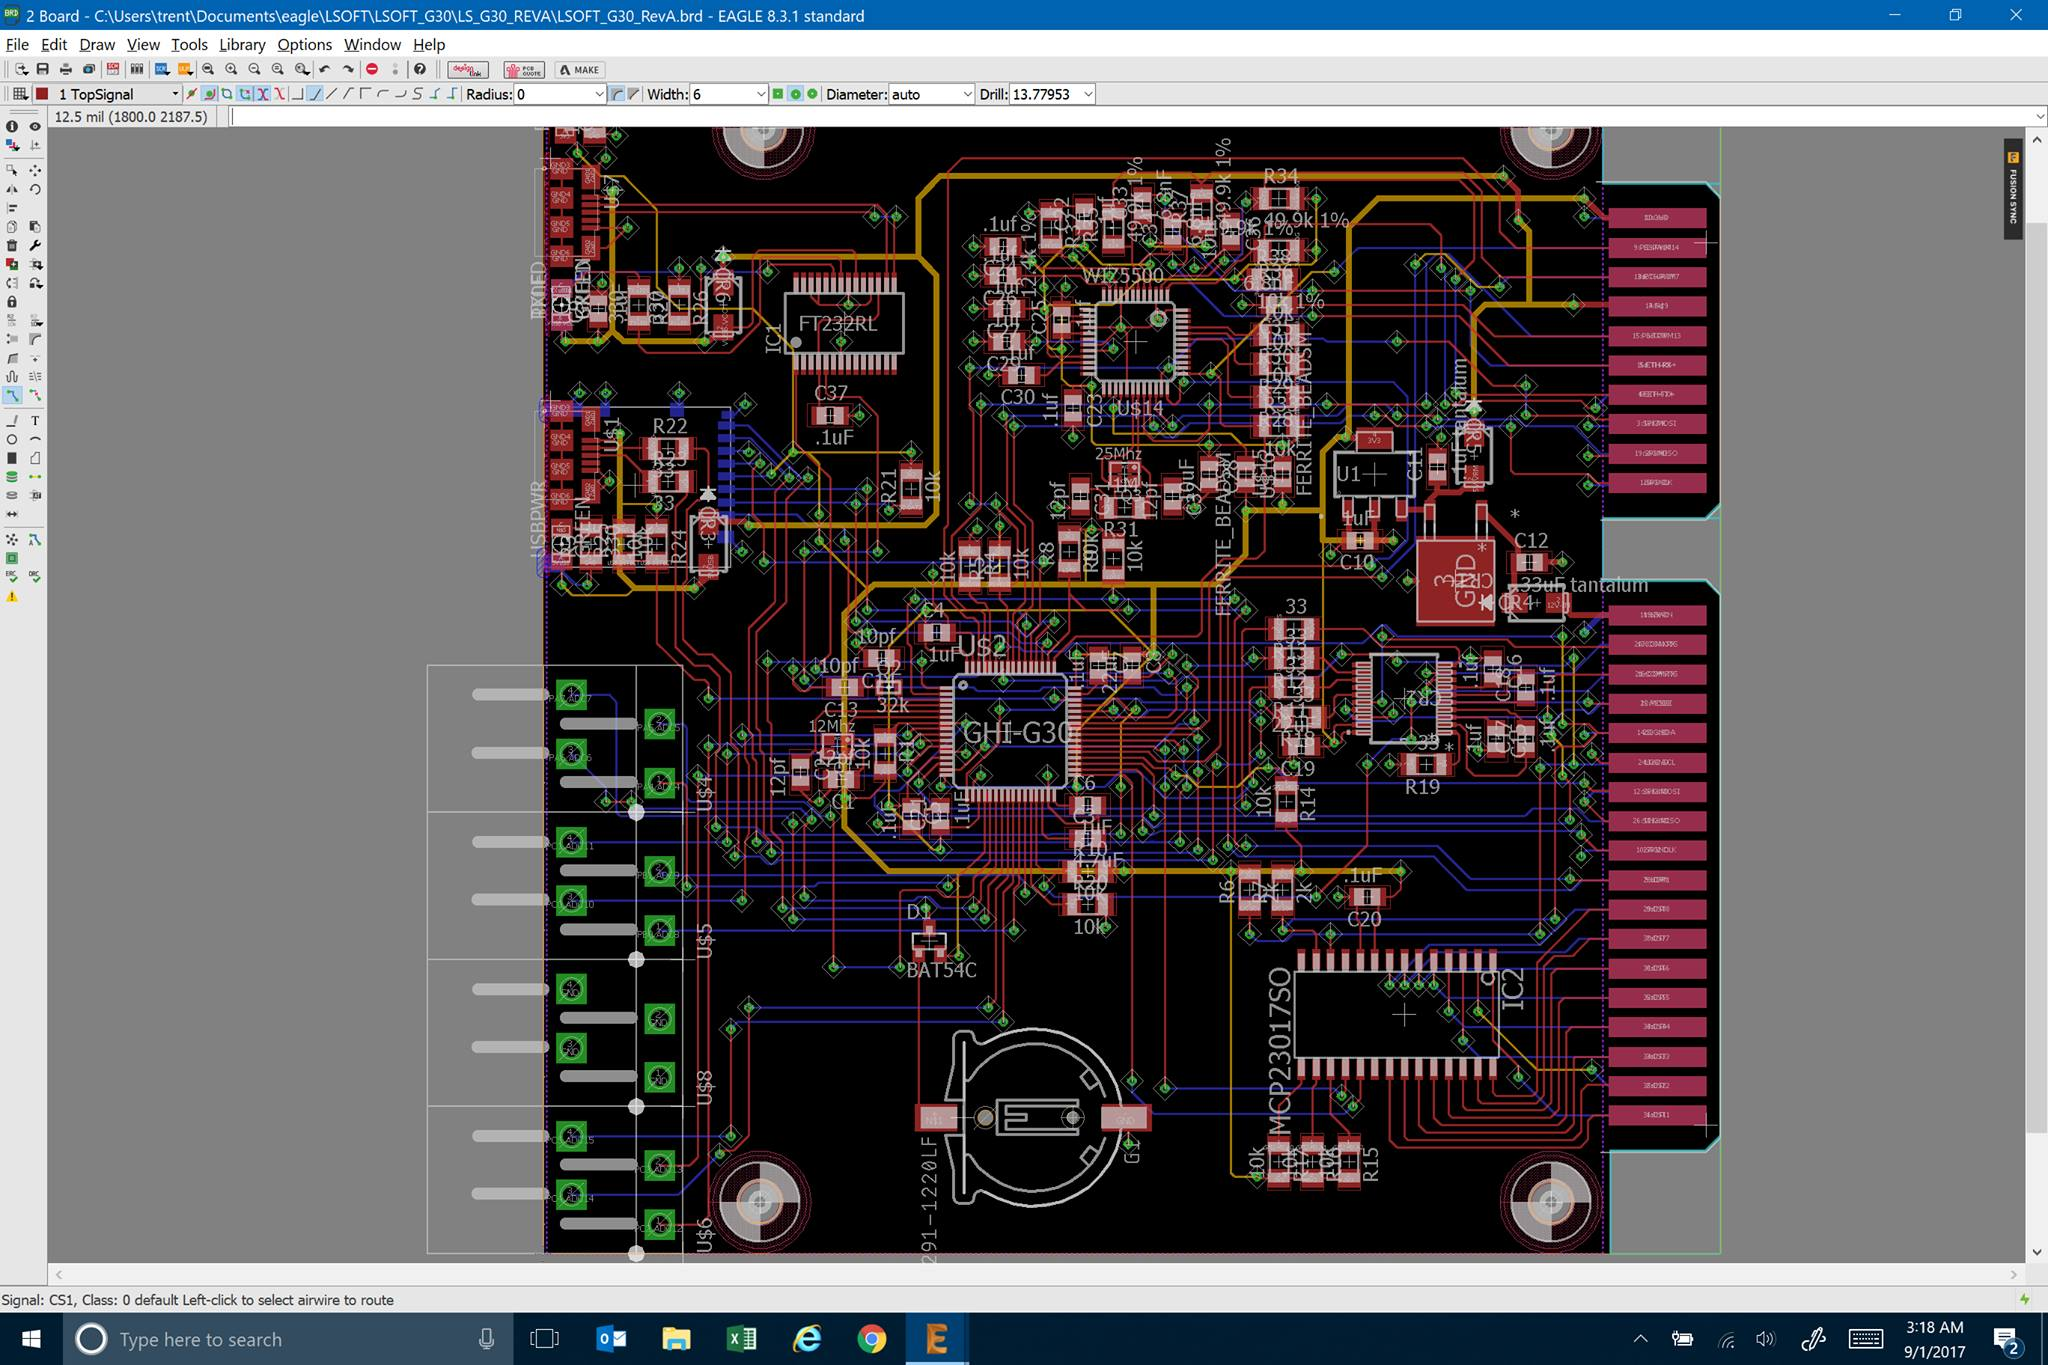Zoom in on the board
This screenshot has width=2048, height=1365.
pyautogui.click(x=231, y=69)
